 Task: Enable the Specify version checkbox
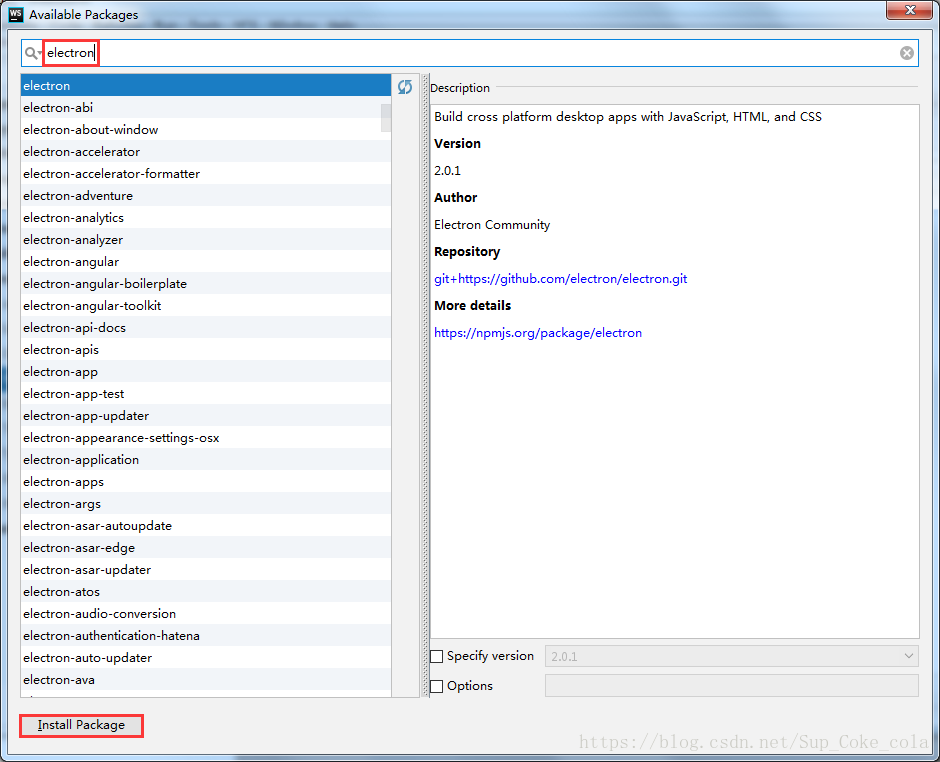437,656
